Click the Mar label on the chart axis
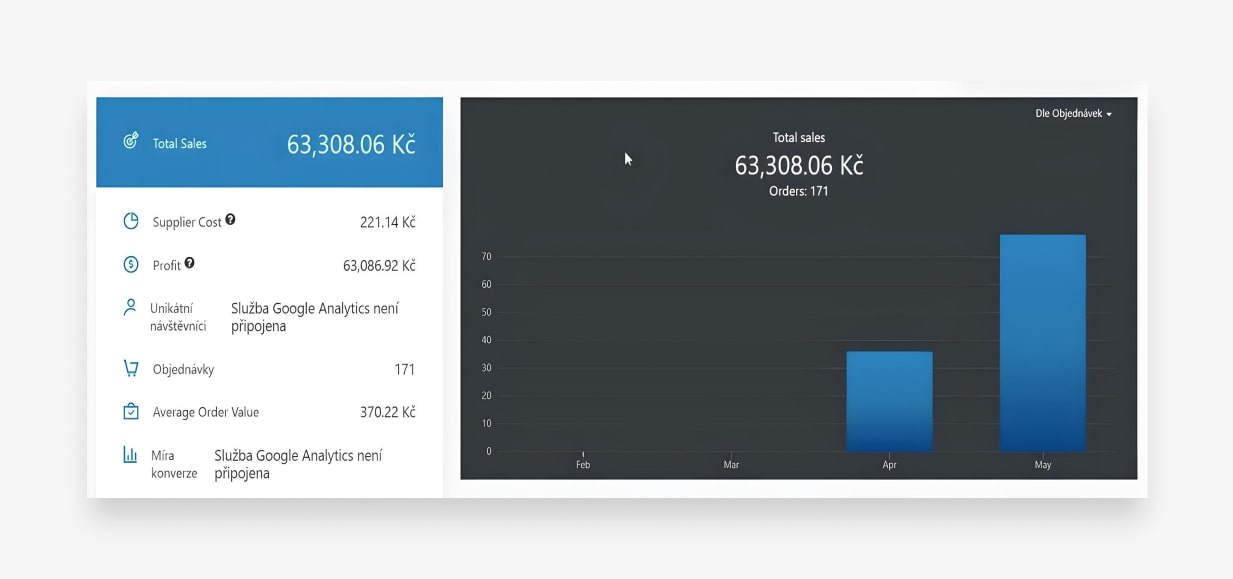 point(731,465)
